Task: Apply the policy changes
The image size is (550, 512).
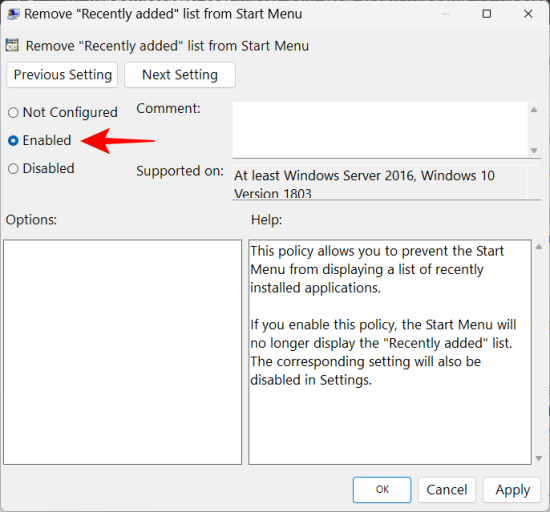Action: point(512,490)
